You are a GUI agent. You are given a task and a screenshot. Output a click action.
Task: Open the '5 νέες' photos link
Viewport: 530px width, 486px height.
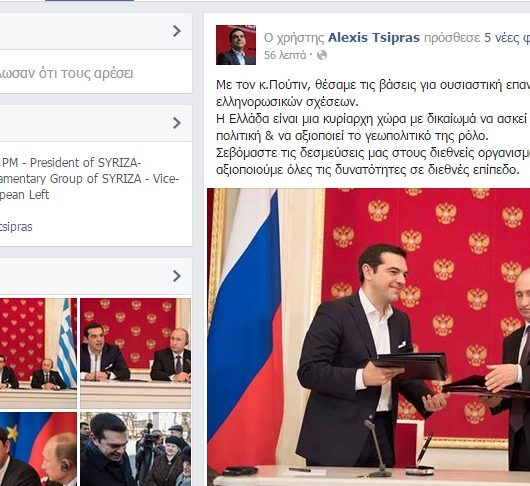point(507,38)
